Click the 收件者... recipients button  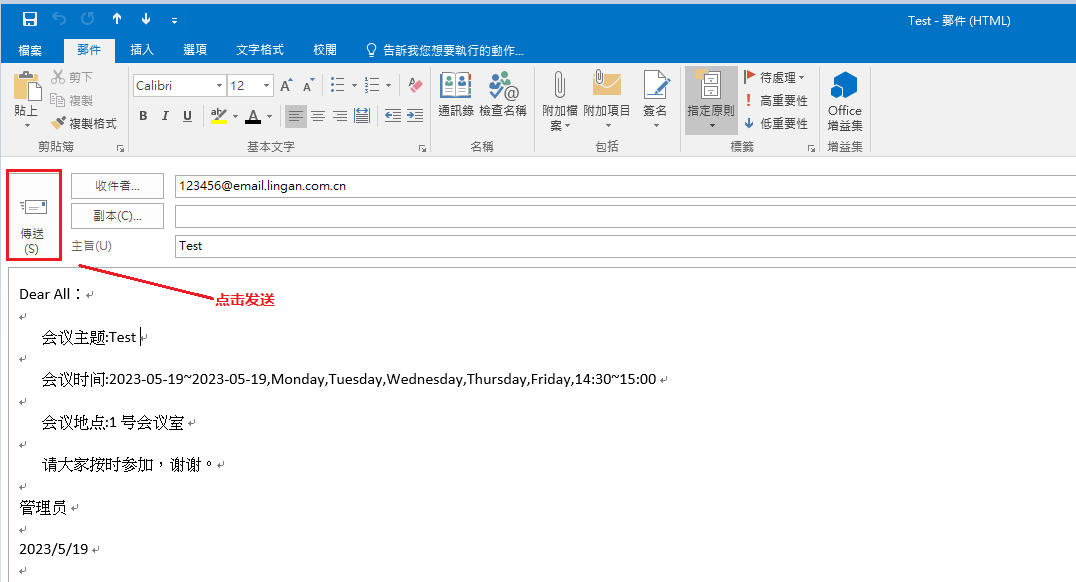pos(117,186)
